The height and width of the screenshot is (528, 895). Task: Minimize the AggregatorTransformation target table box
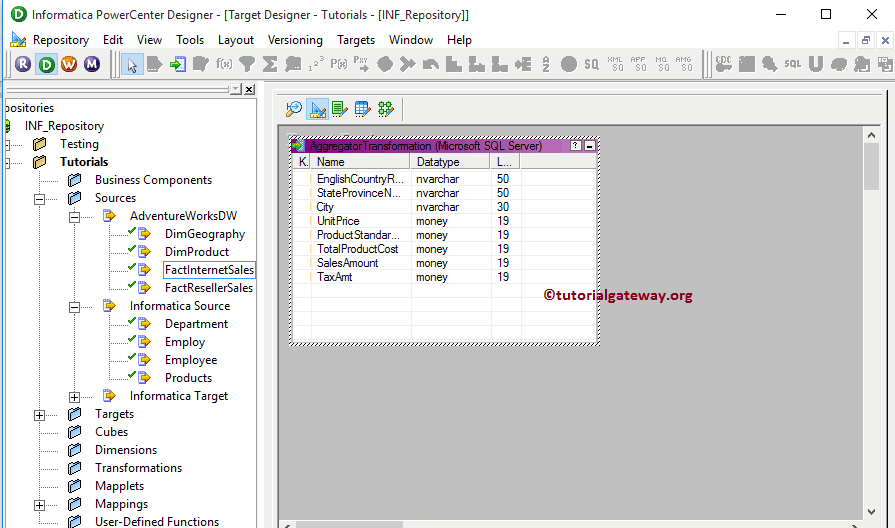(x=590, y=146)
